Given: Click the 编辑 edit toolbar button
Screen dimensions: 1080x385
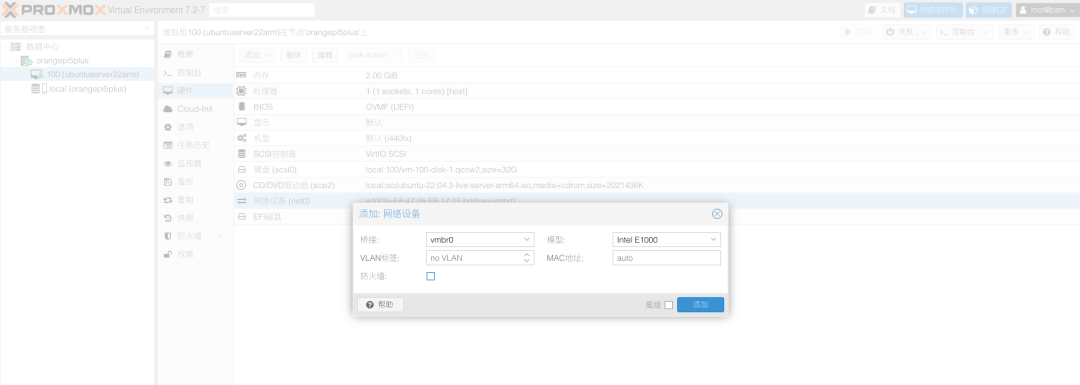Looking at the screenshot, I should coord(325,54).
